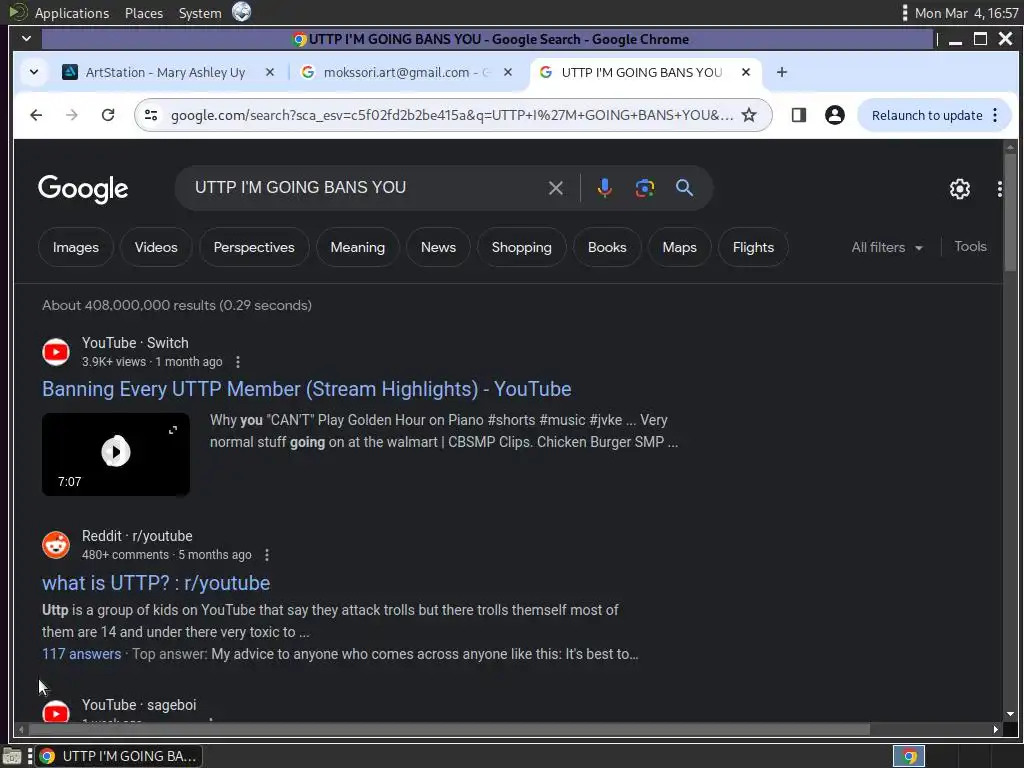This screenshot has width=1024, height=768.
Task: Click the YouTube favicon of Switch result
Action: [x=56, y=352]
